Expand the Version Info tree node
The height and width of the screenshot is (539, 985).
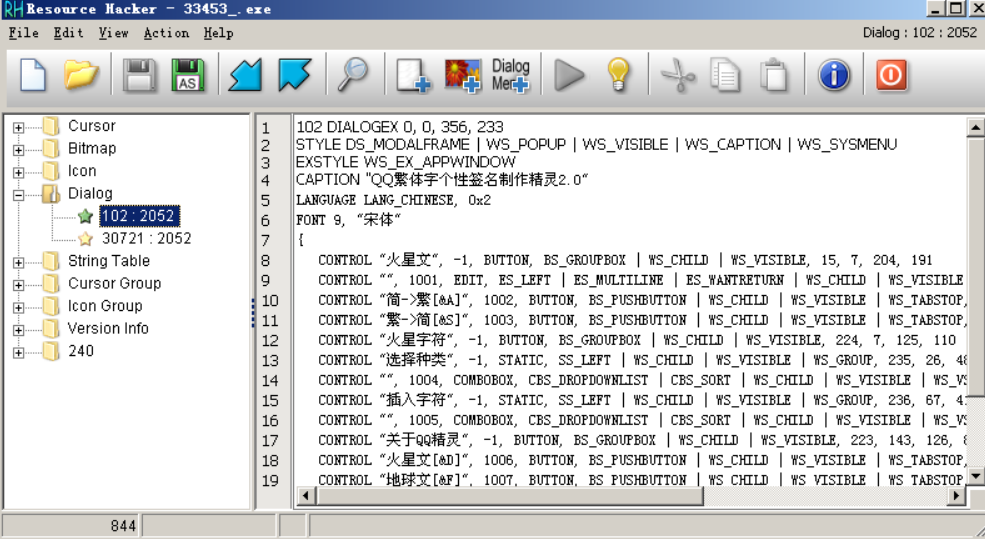coord(18,330)
